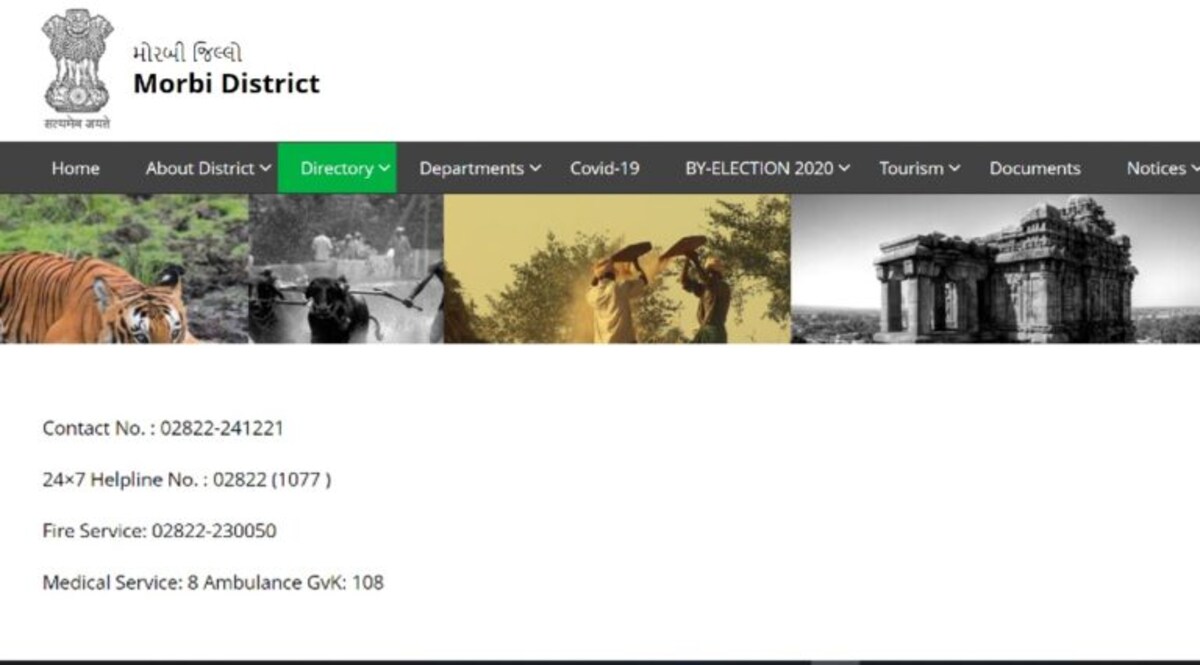Expand the About District dropdown chevron
The image size is (1200, 665).
tap(265, 168)
